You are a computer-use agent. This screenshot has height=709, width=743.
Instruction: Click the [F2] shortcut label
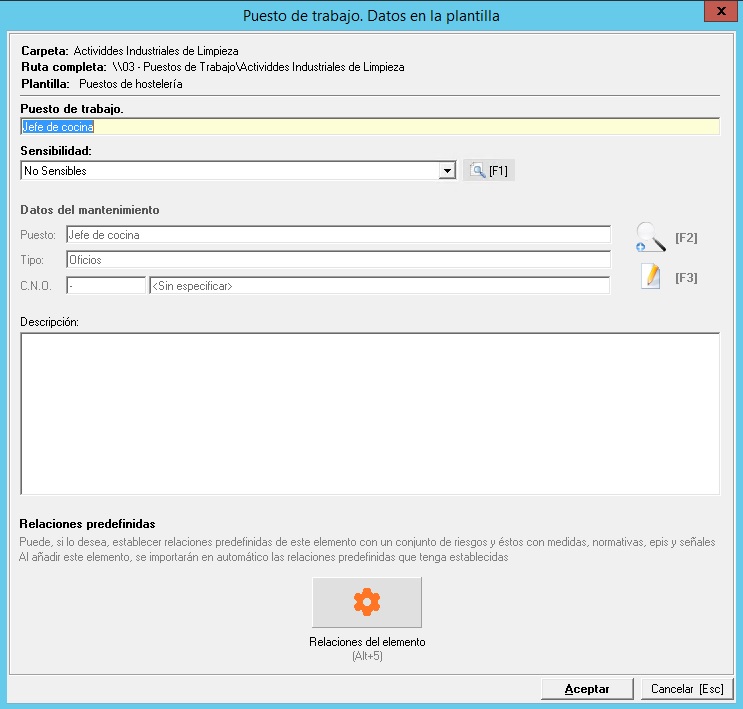(686, 238)
